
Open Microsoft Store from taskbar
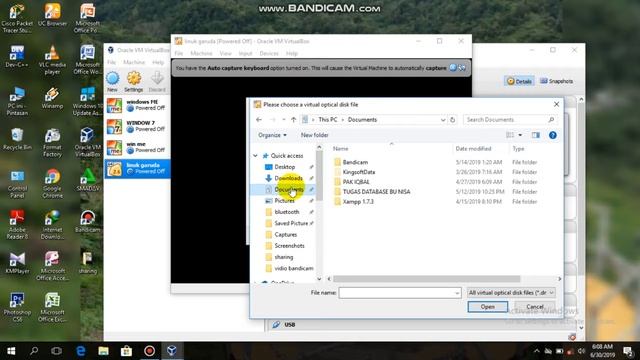[x=127, y=351]
